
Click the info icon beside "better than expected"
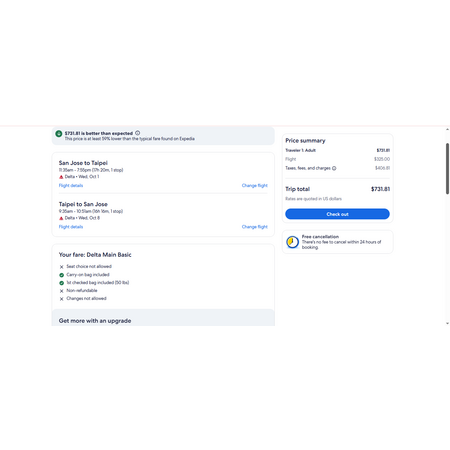click(x=137, y=133)
